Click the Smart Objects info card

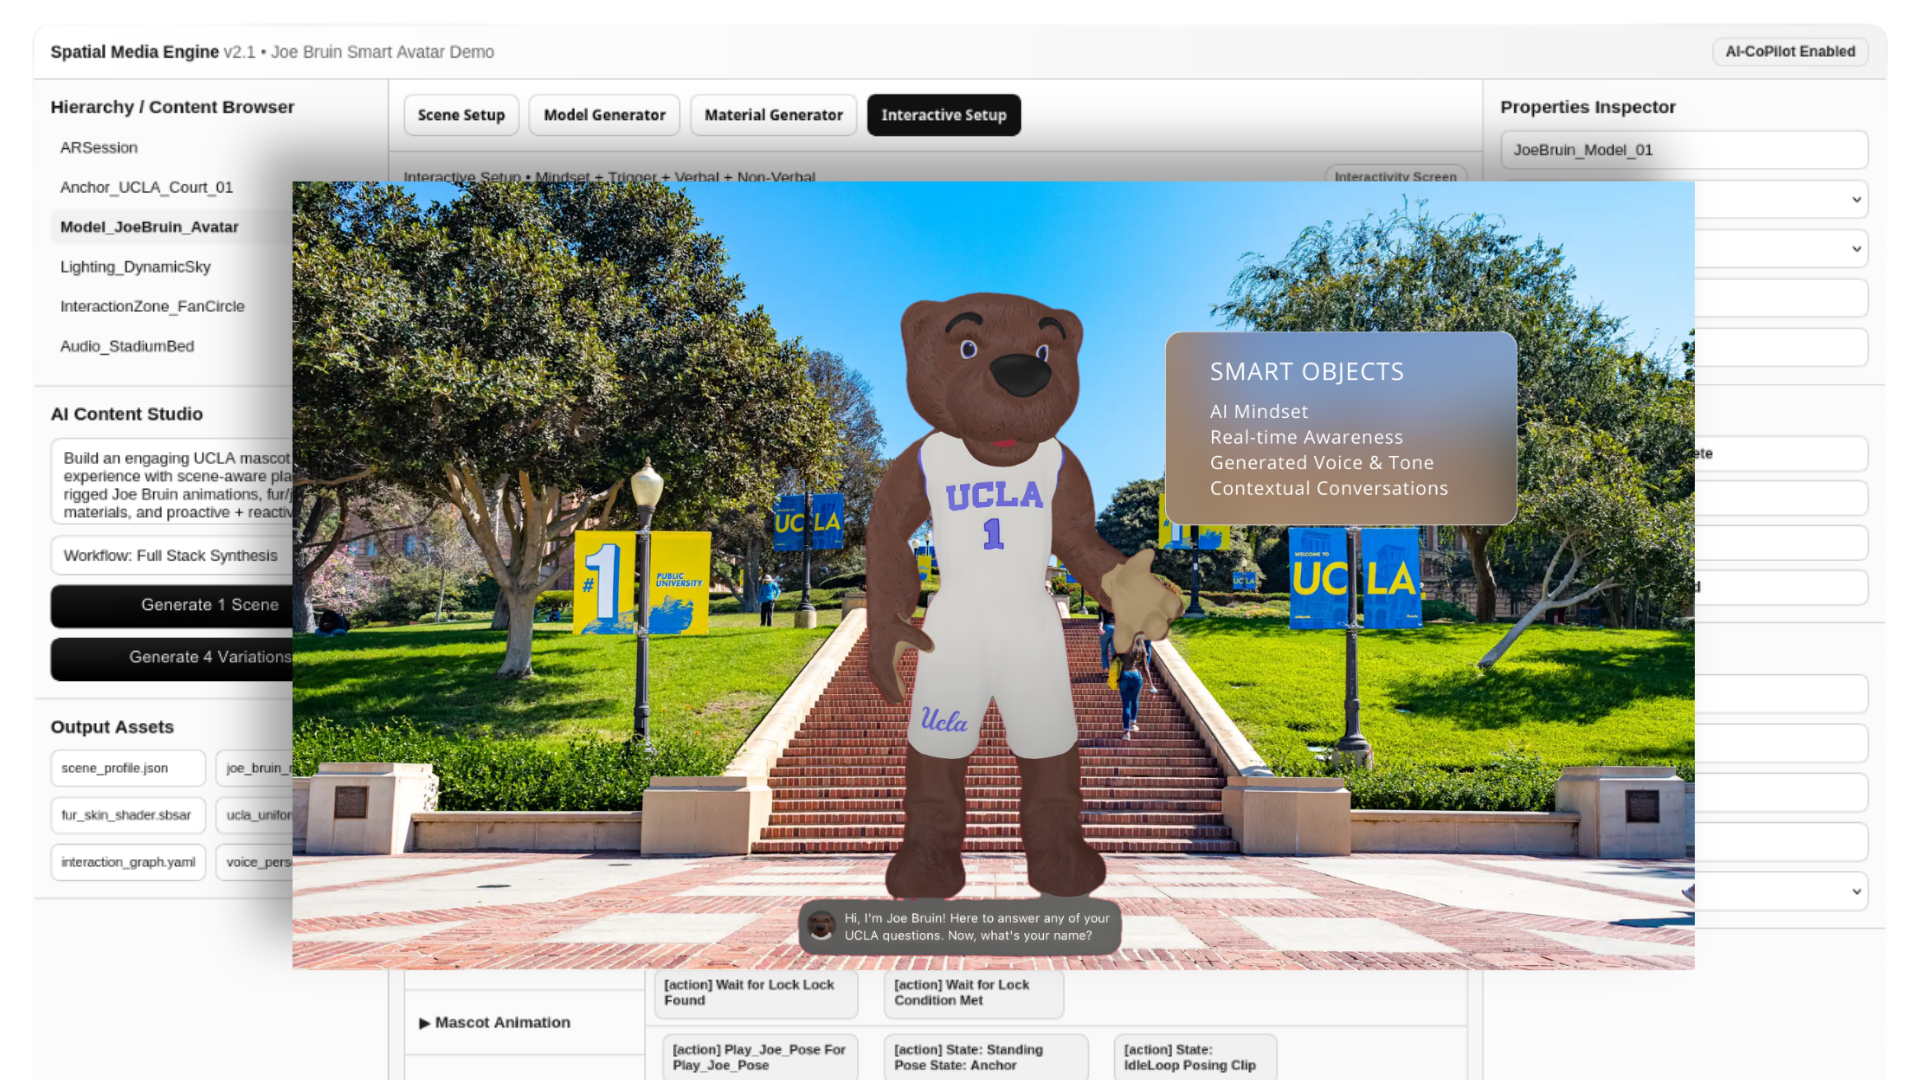pos(1340,428)
